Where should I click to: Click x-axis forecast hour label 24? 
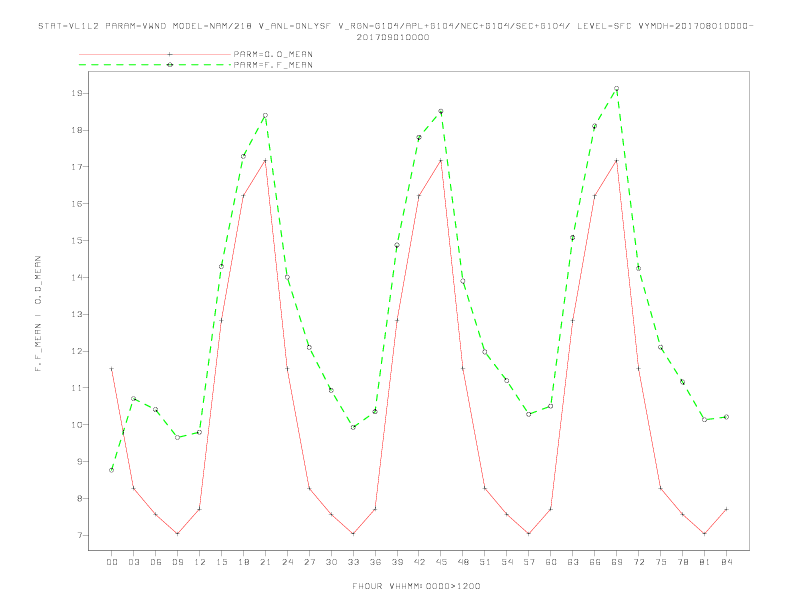pos(287,562)
